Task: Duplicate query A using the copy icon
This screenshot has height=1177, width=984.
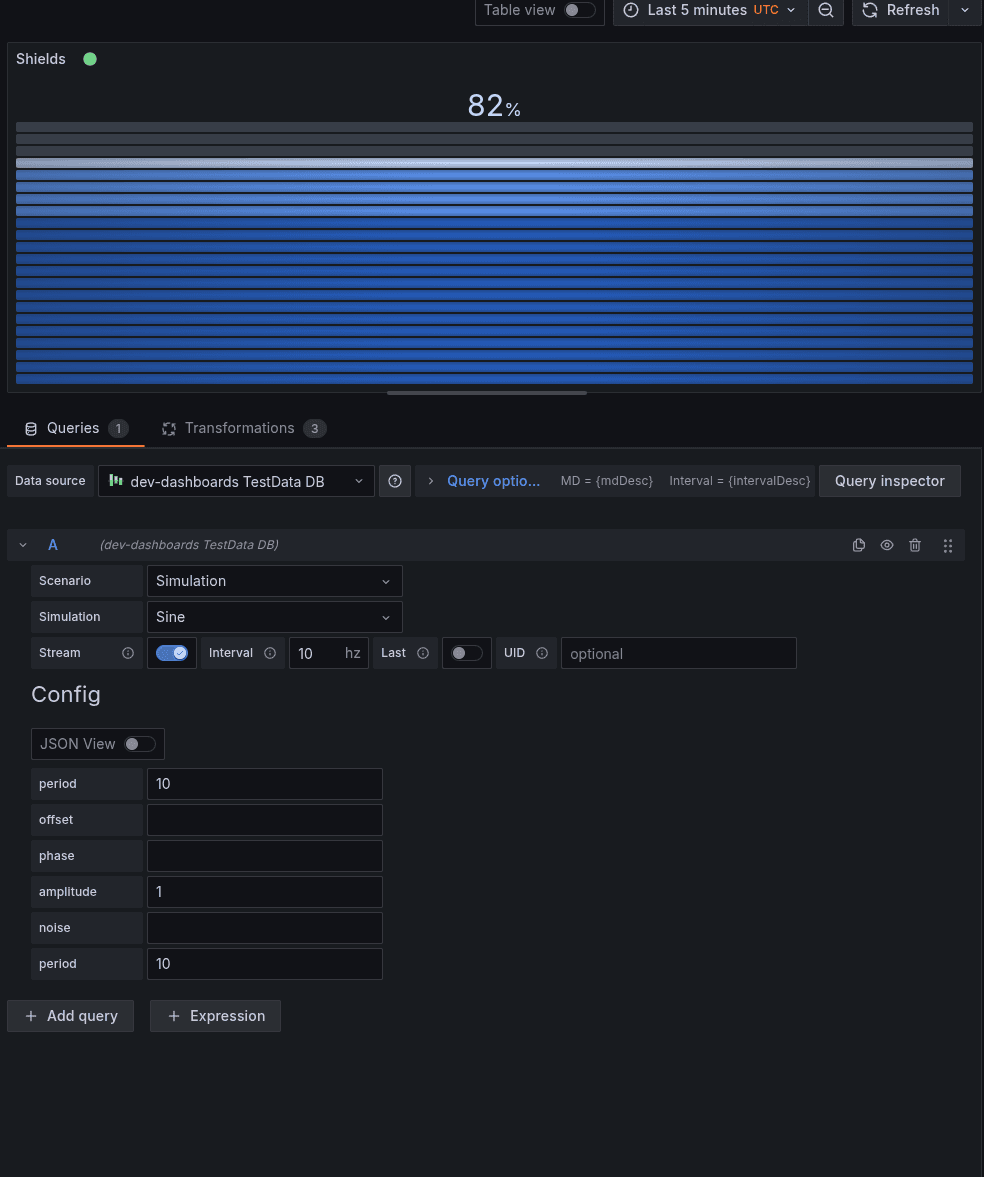Action: tap(858, 545)
